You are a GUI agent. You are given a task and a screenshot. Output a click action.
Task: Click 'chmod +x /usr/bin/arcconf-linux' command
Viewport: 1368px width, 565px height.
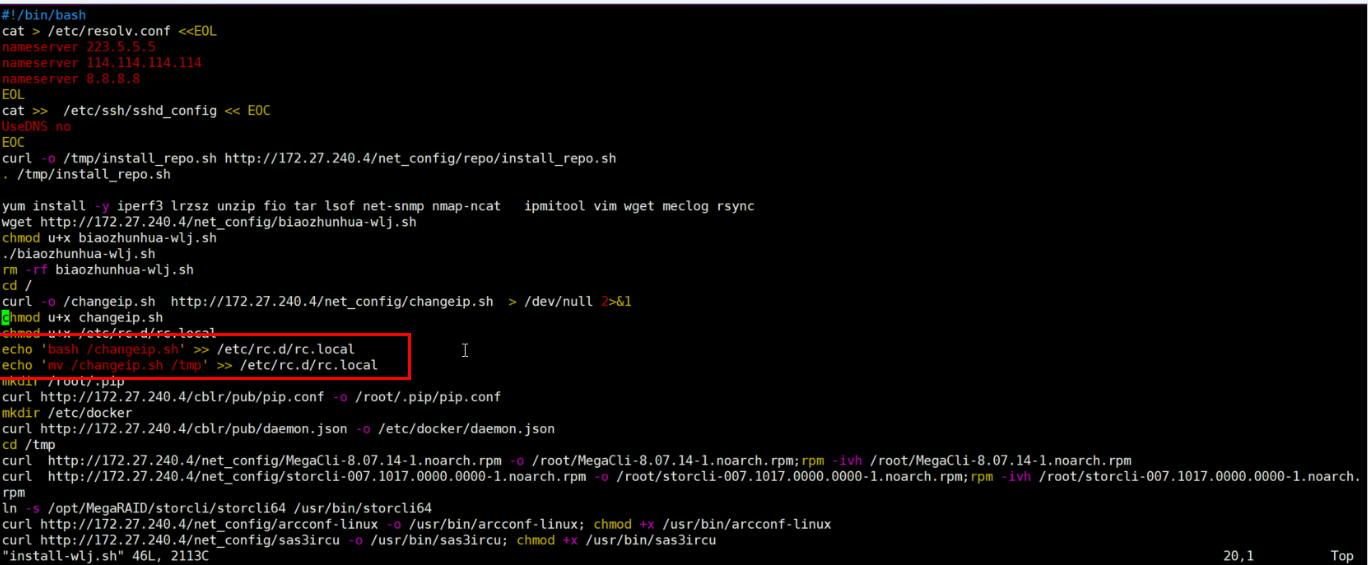point(712,524)
